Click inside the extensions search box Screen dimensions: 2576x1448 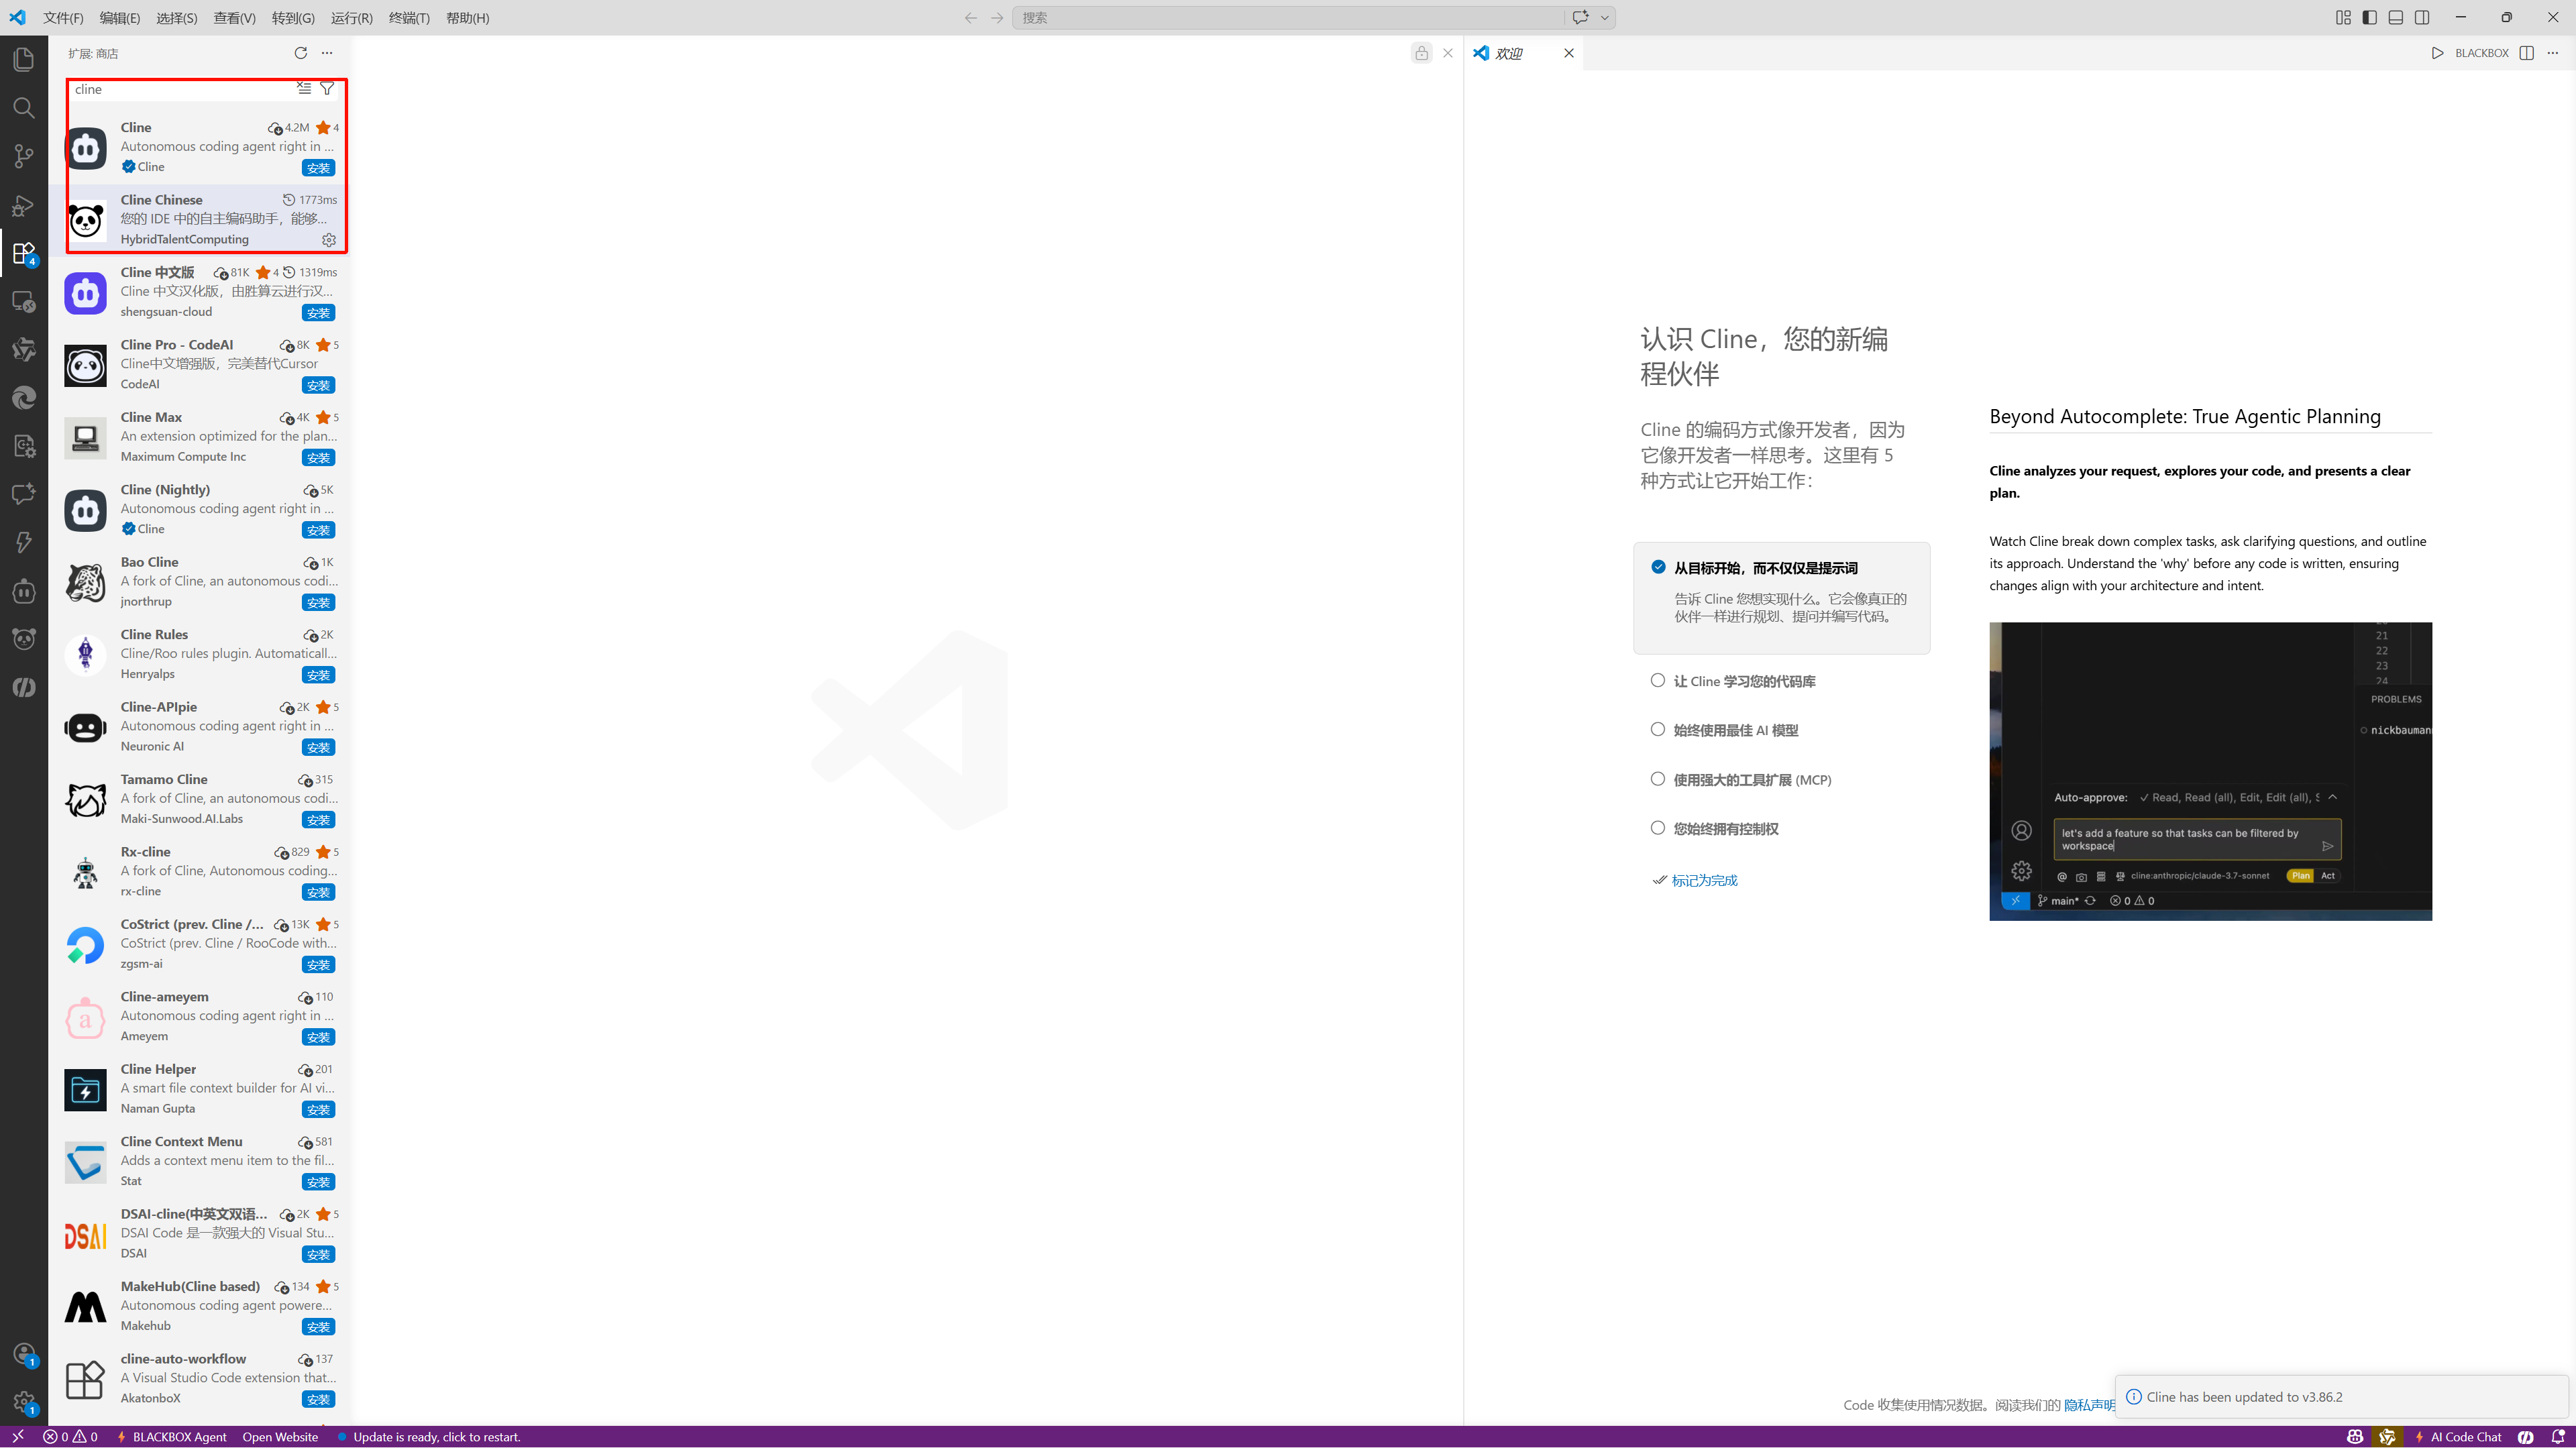(x=182, y=89)
